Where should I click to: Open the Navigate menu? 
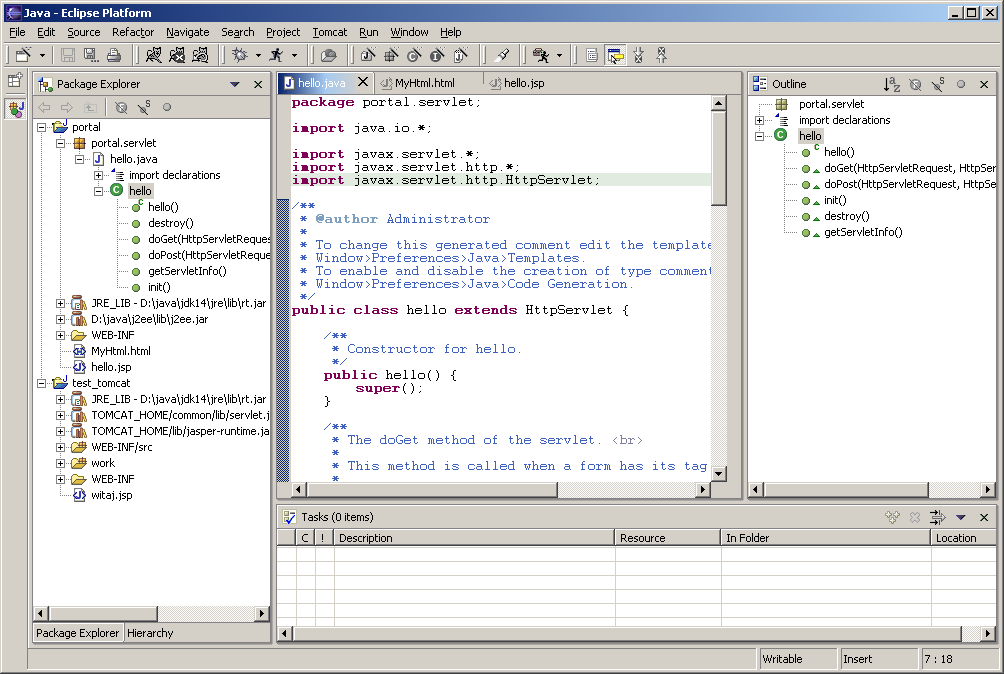[x=188, y=32]
